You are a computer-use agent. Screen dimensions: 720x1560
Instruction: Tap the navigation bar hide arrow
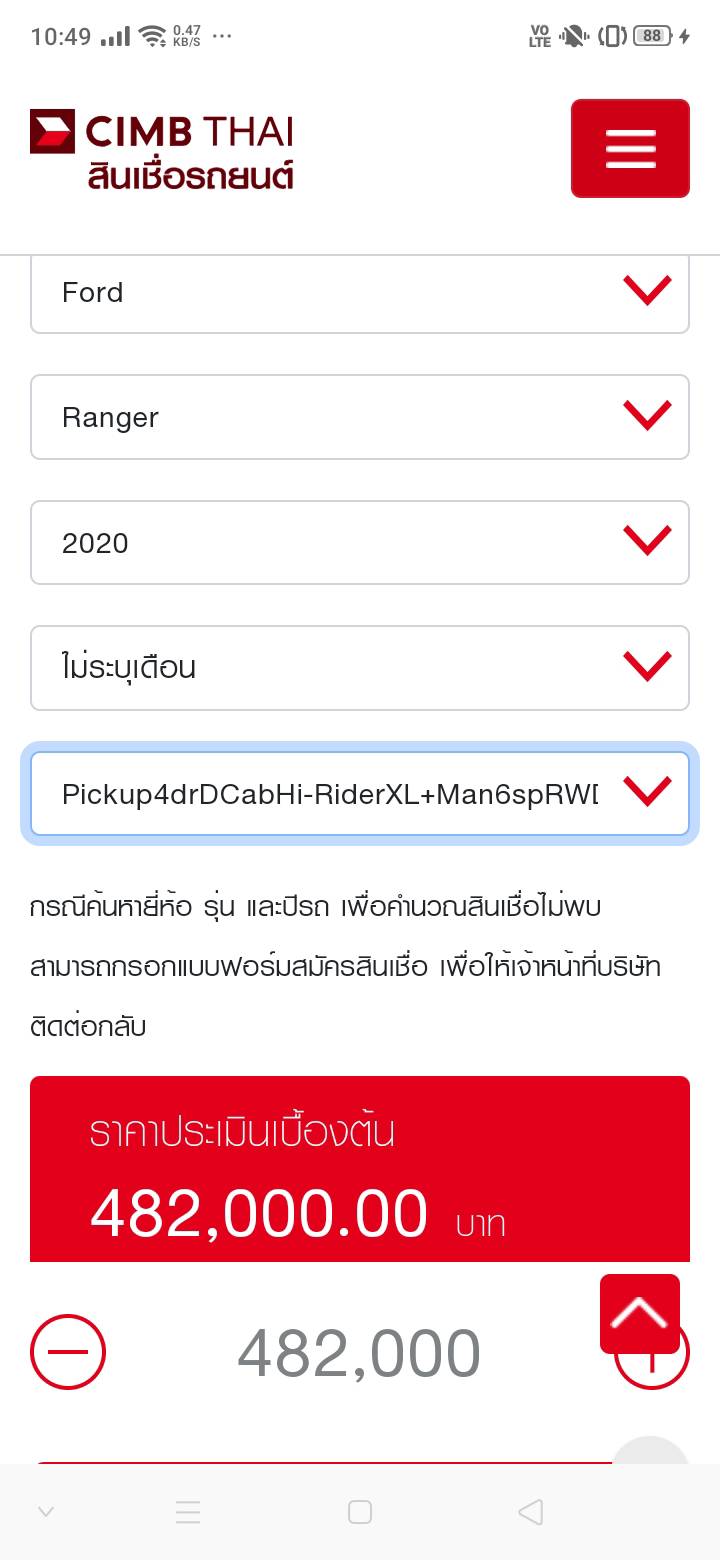pos(45,1512)
